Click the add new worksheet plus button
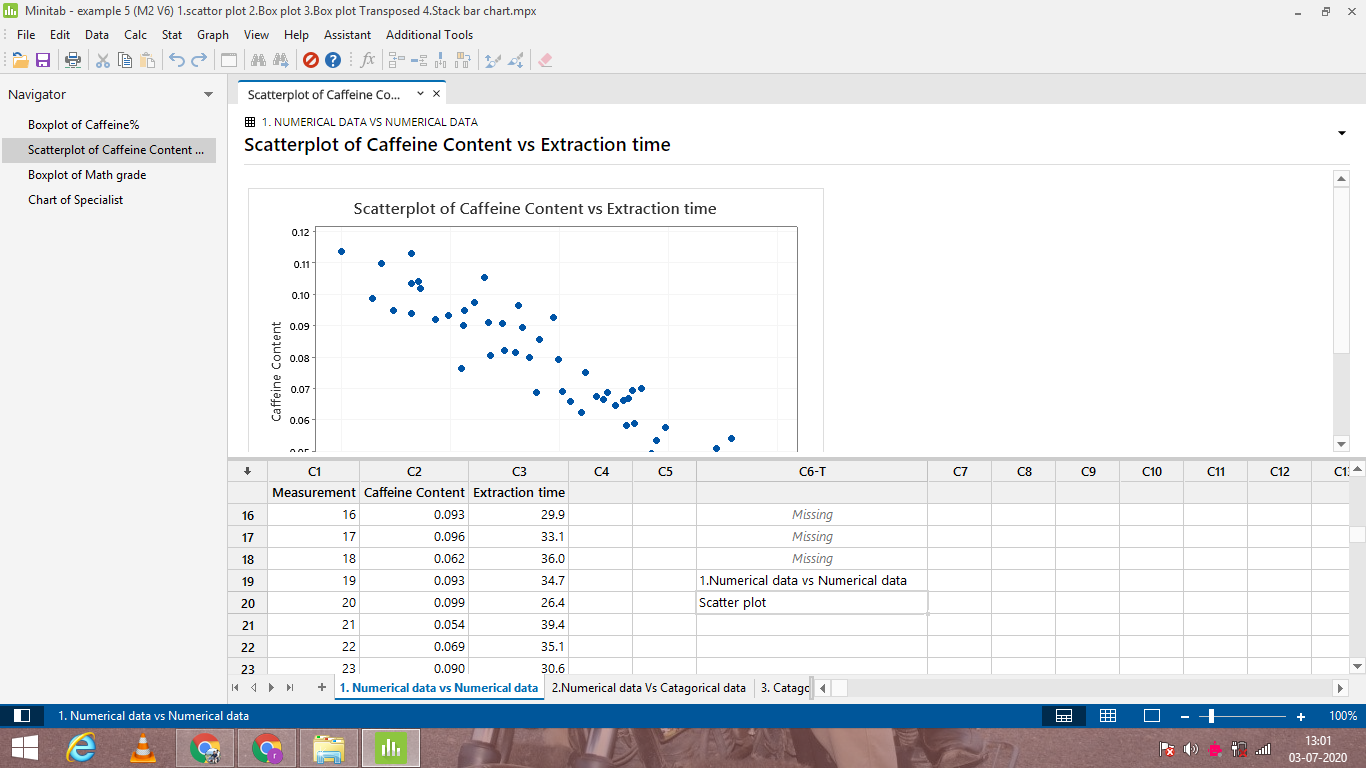Viewport: 1366px width, 768px height. point(321,688)
